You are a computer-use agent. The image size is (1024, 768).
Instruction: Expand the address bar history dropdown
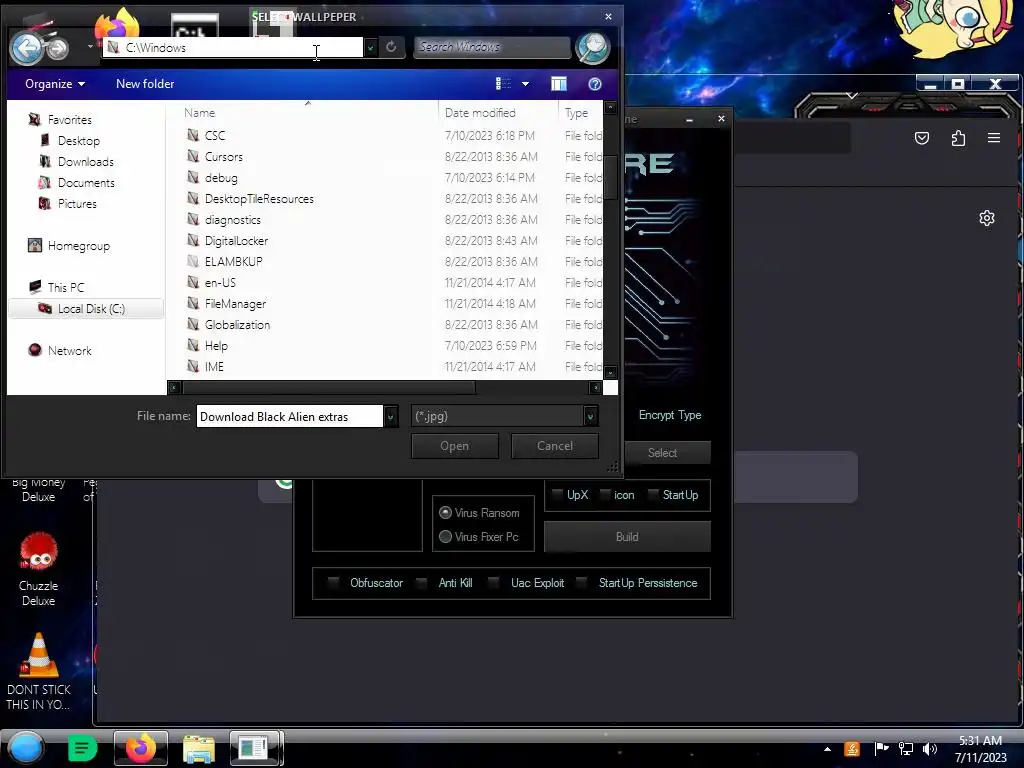tap(370, 47)
